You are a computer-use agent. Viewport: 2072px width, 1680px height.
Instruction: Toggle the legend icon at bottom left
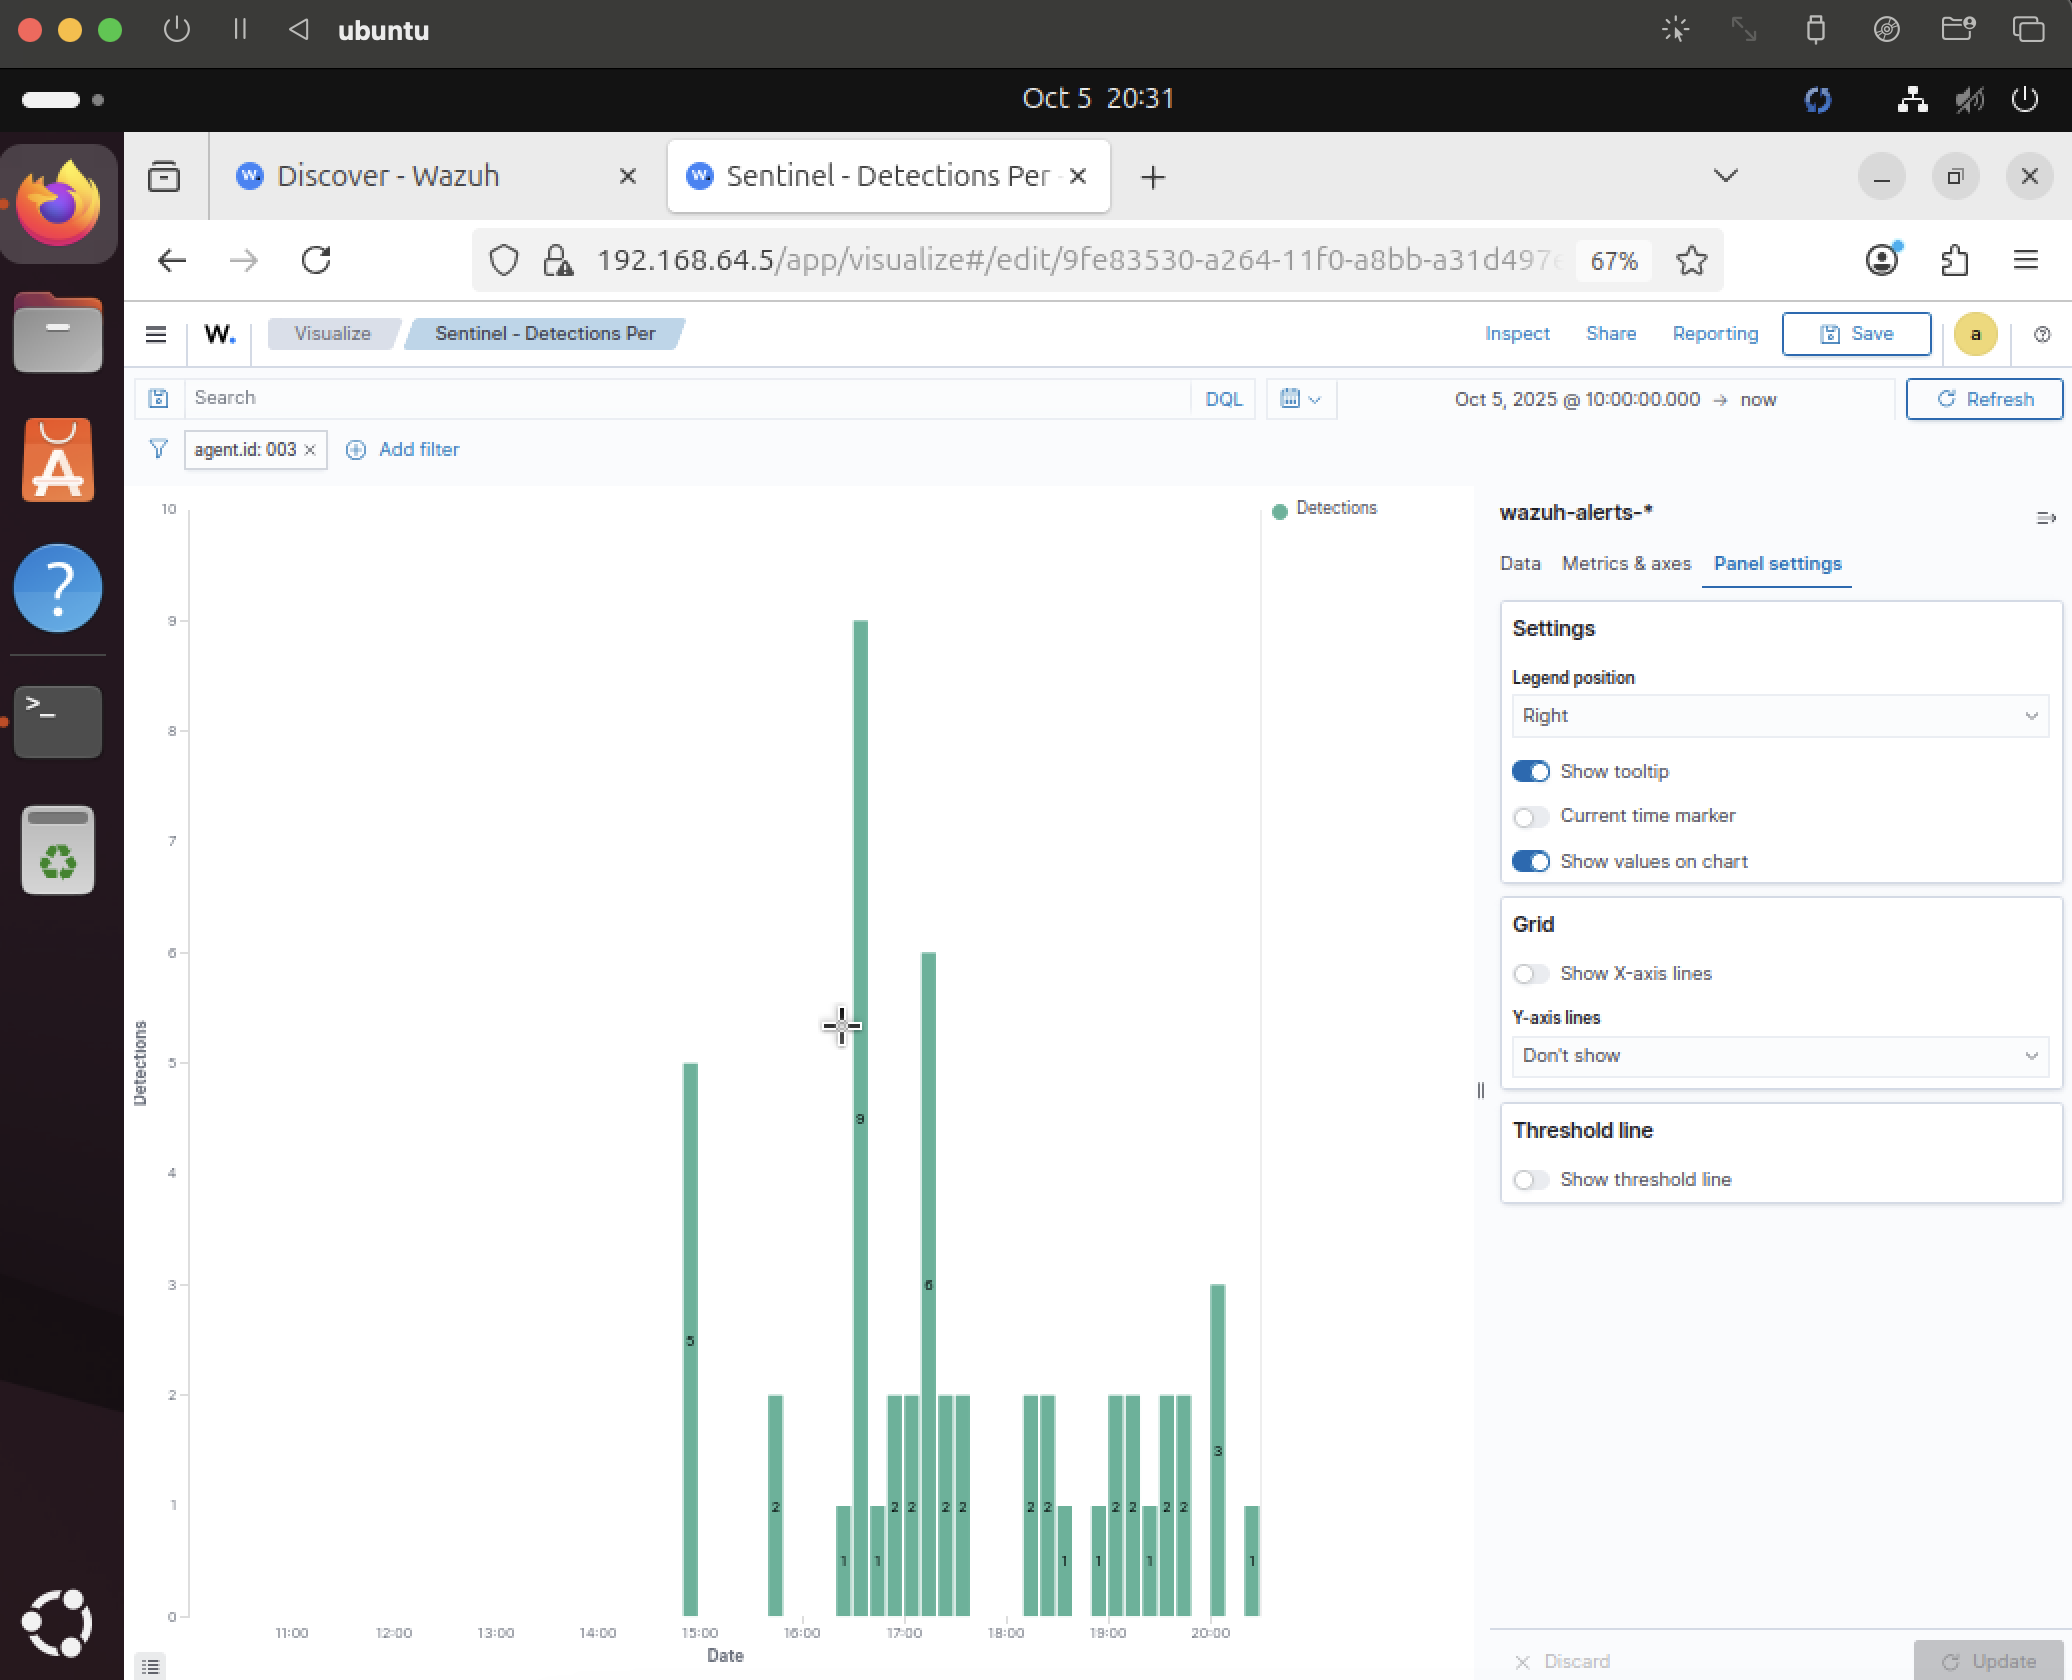point(150,1666)
